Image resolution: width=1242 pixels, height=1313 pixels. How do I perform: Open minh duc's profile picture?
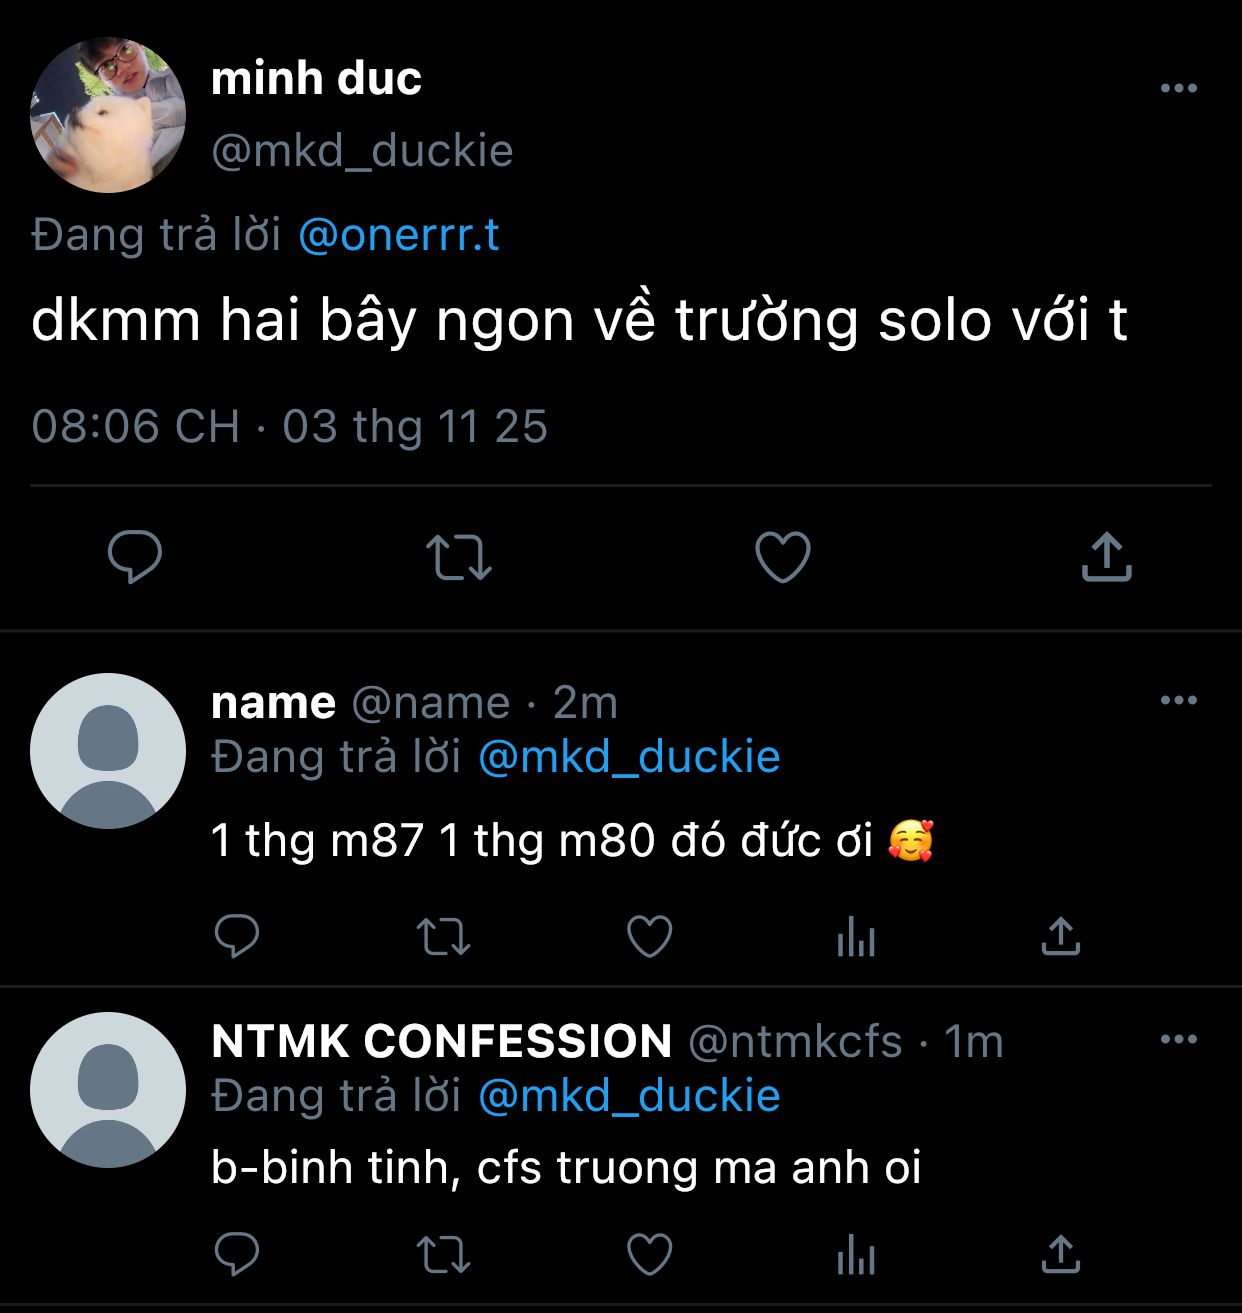pos(108,115)
